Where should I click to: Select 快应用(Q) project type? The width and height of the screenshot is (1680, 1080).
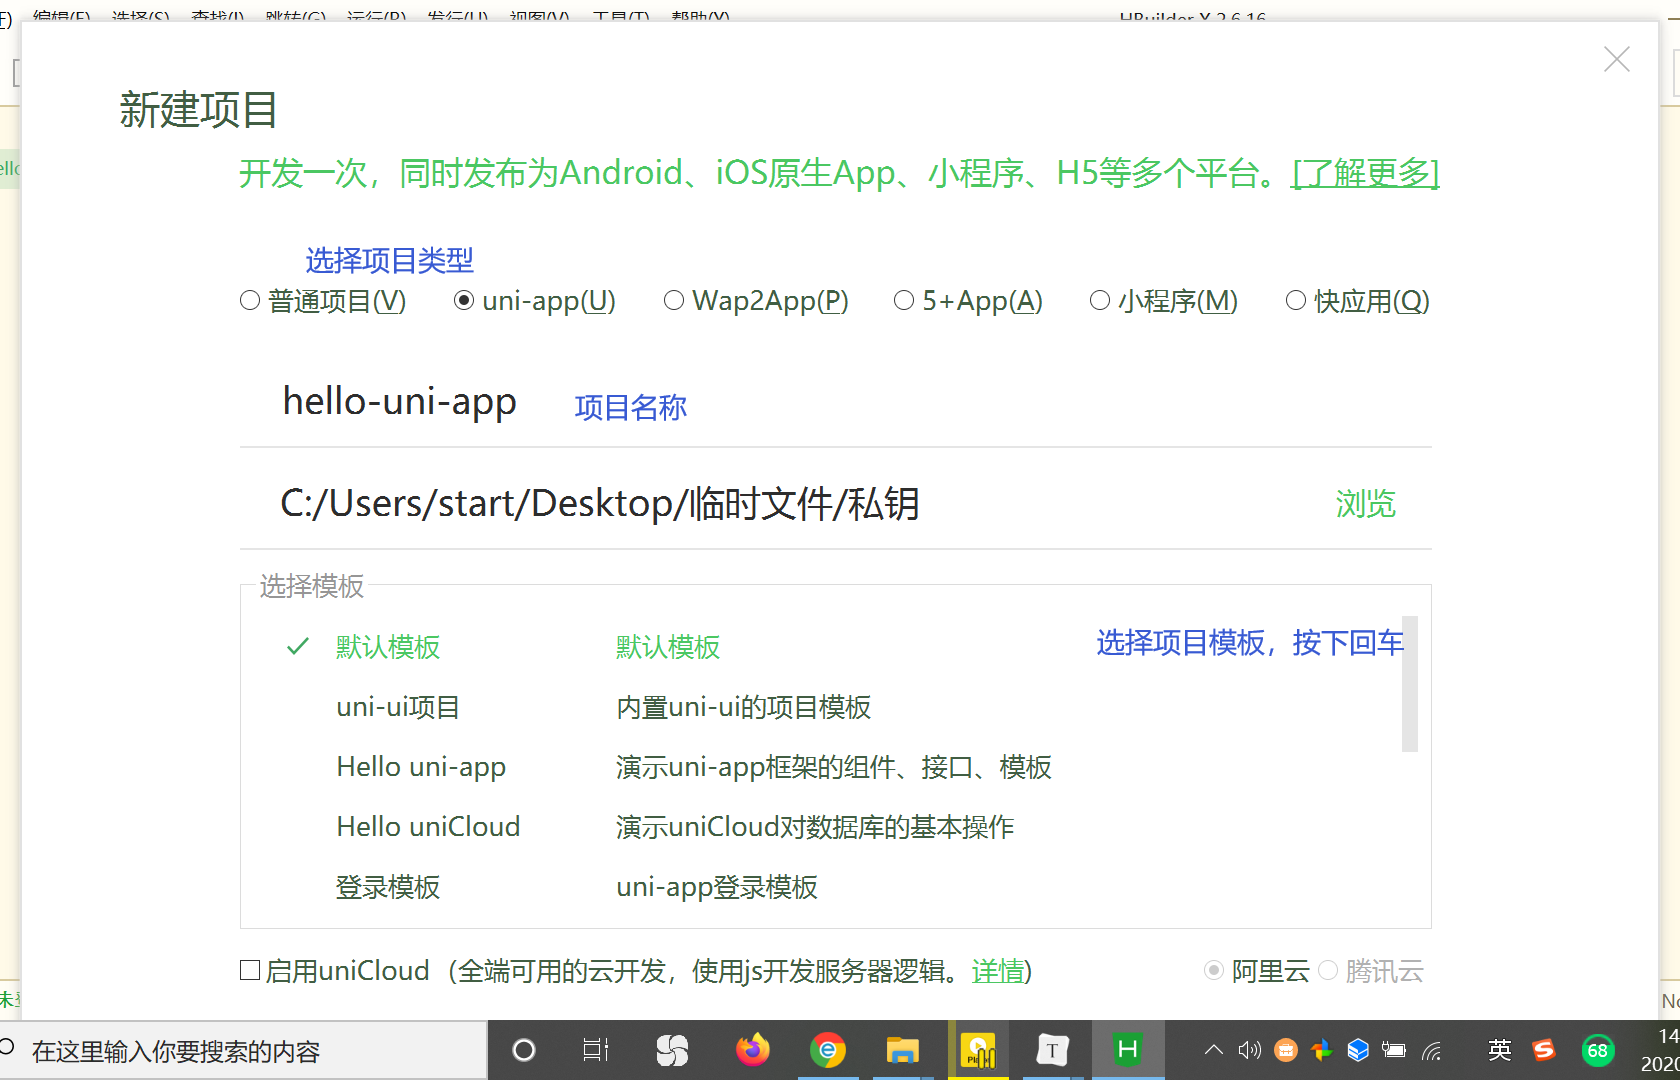click(1358, 300)
